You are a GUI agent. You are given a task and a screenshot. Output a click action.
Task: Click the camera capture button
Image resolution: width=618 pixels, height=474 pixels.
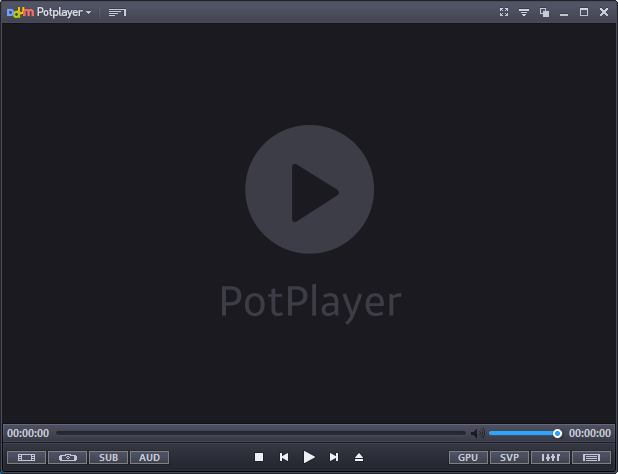coord(67,457)
